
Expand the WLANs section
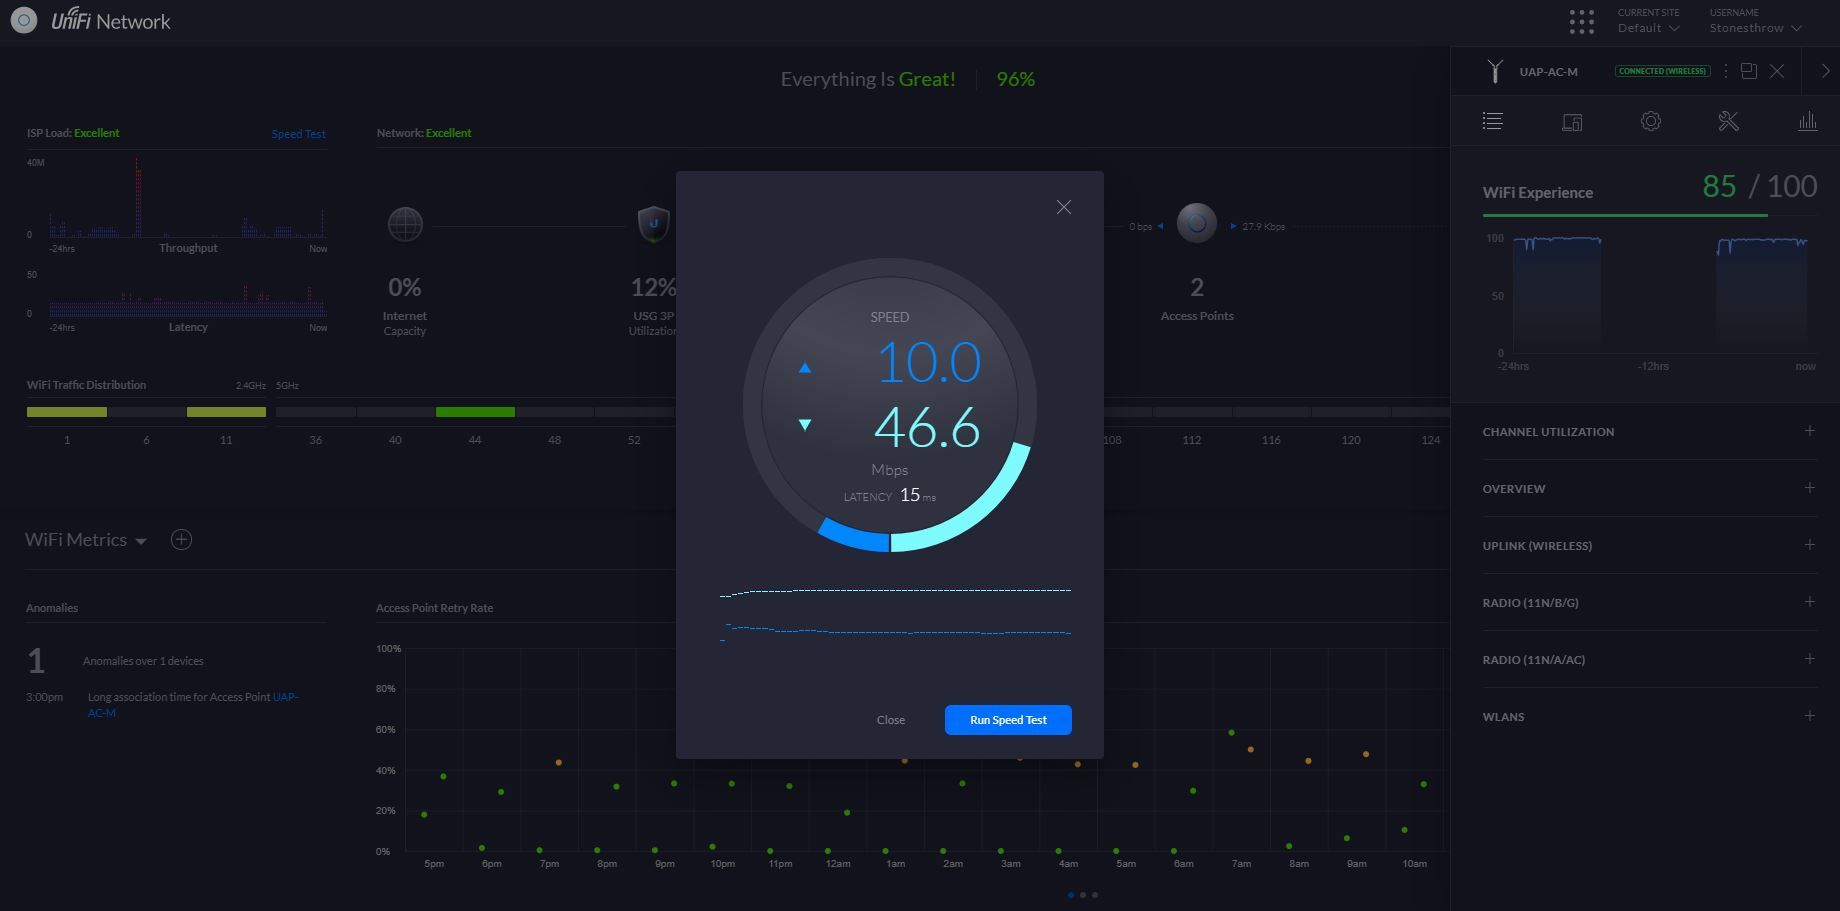pos(1809,716)
